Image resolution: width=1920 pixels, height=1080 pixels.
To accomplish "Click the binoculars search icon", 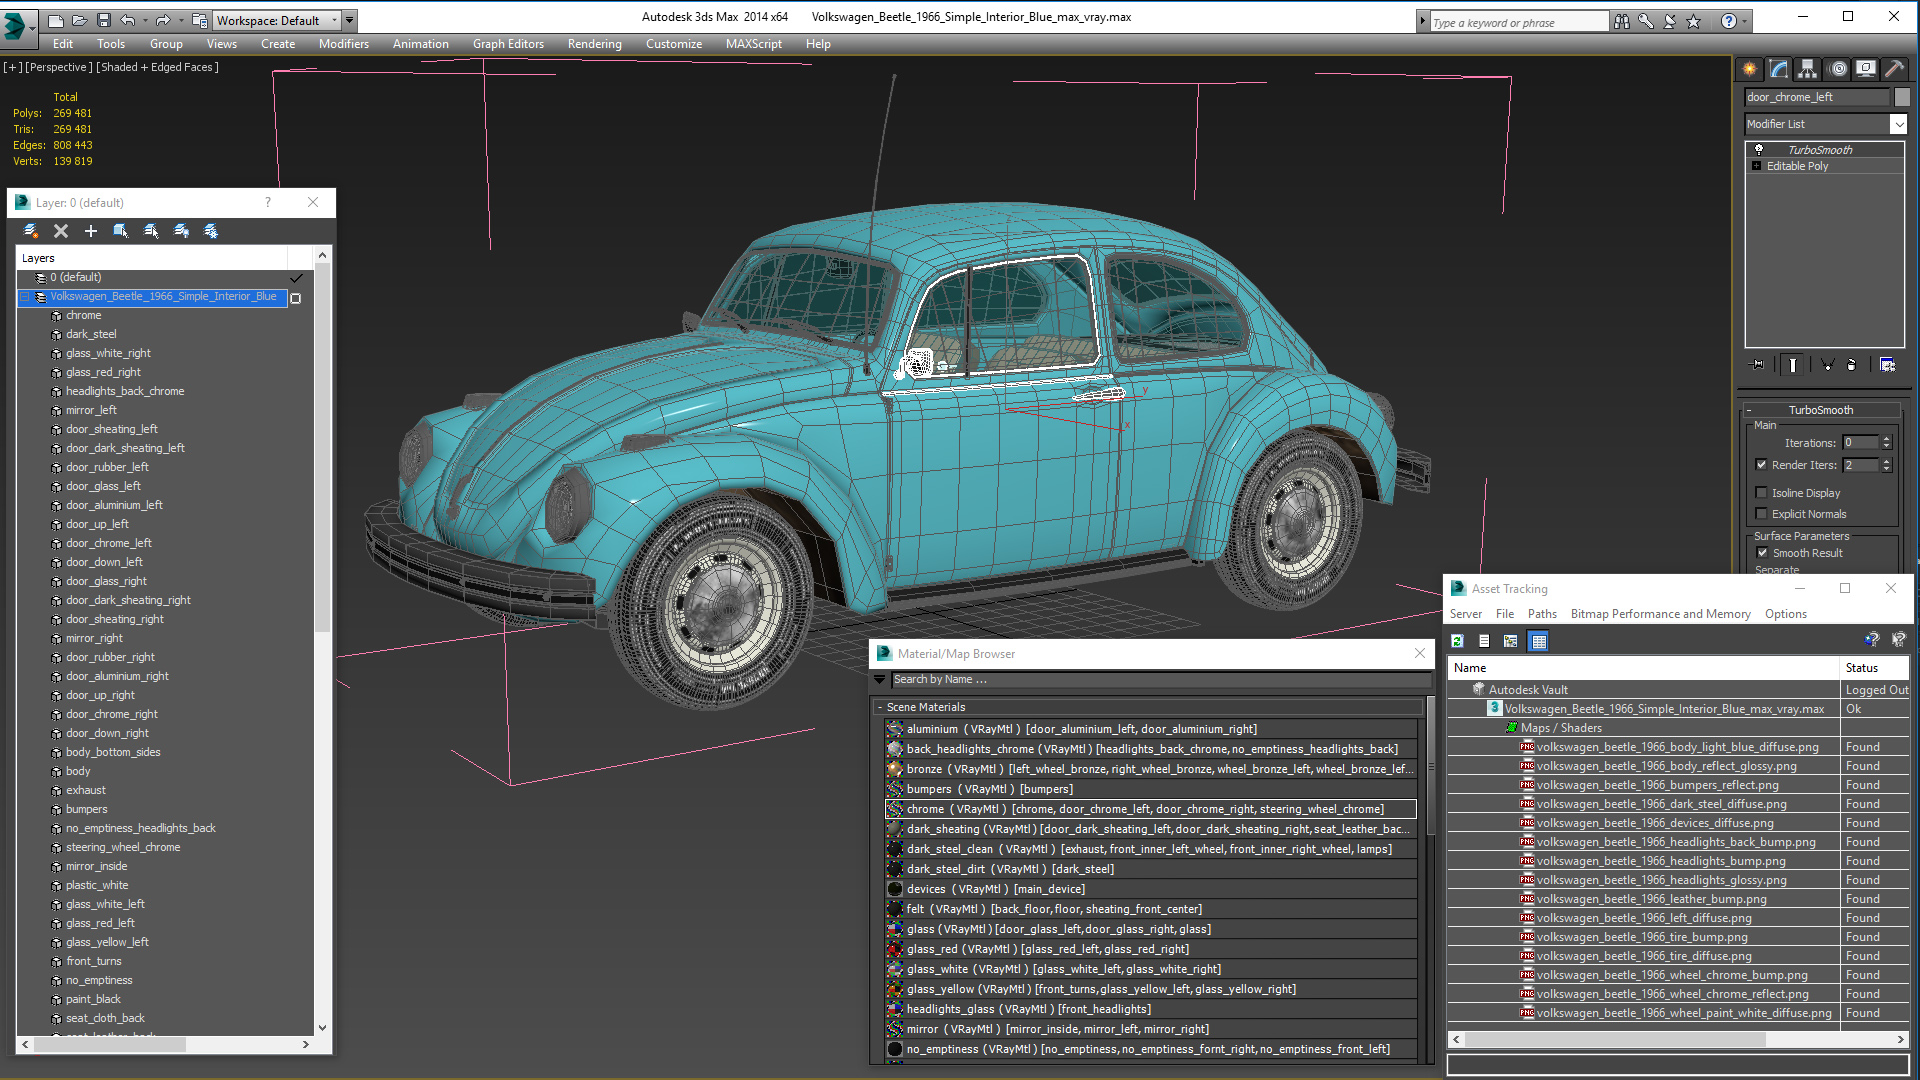I will point(1621,21).
